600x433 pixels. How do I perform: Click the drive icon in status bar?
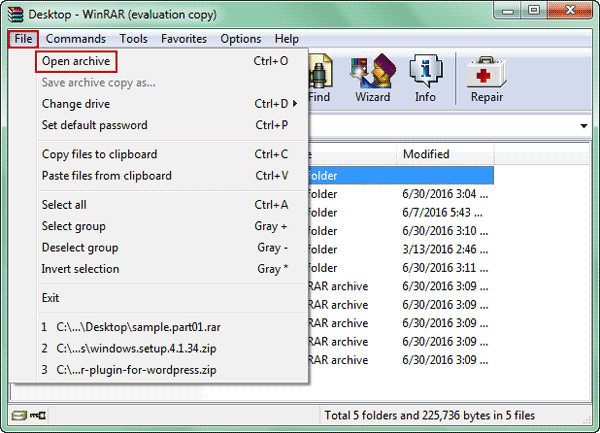coord(19,415)
